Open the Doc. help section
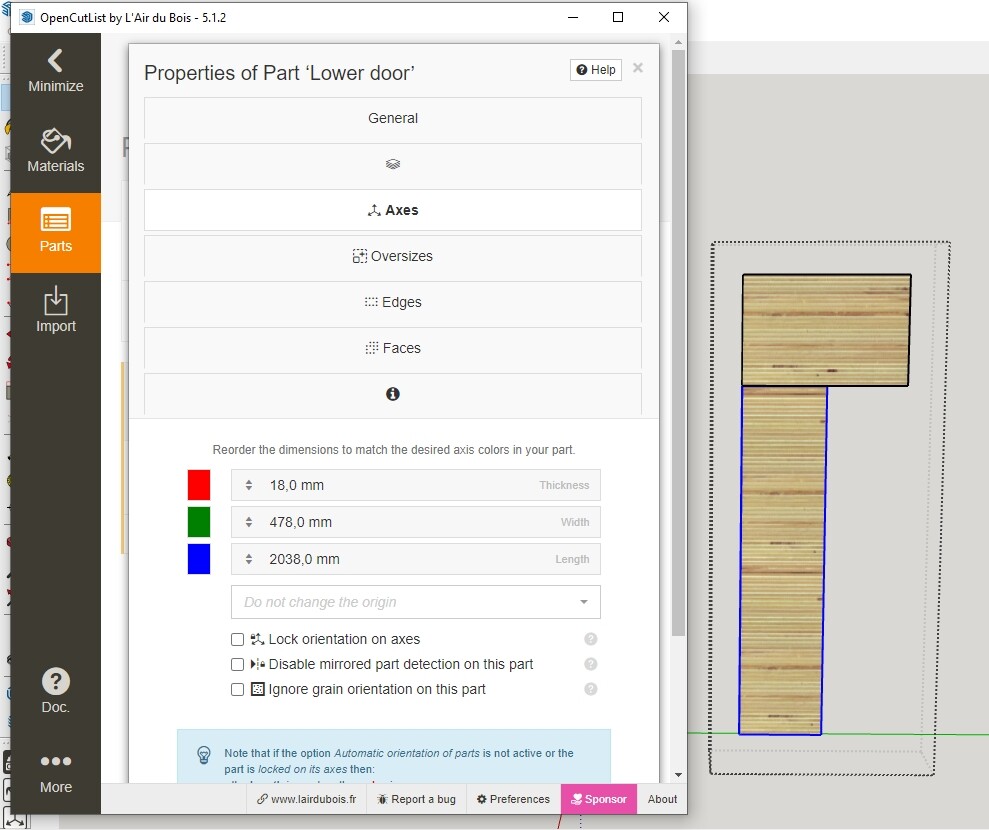This screenshot has width=989, height=830. pos(55,690)
